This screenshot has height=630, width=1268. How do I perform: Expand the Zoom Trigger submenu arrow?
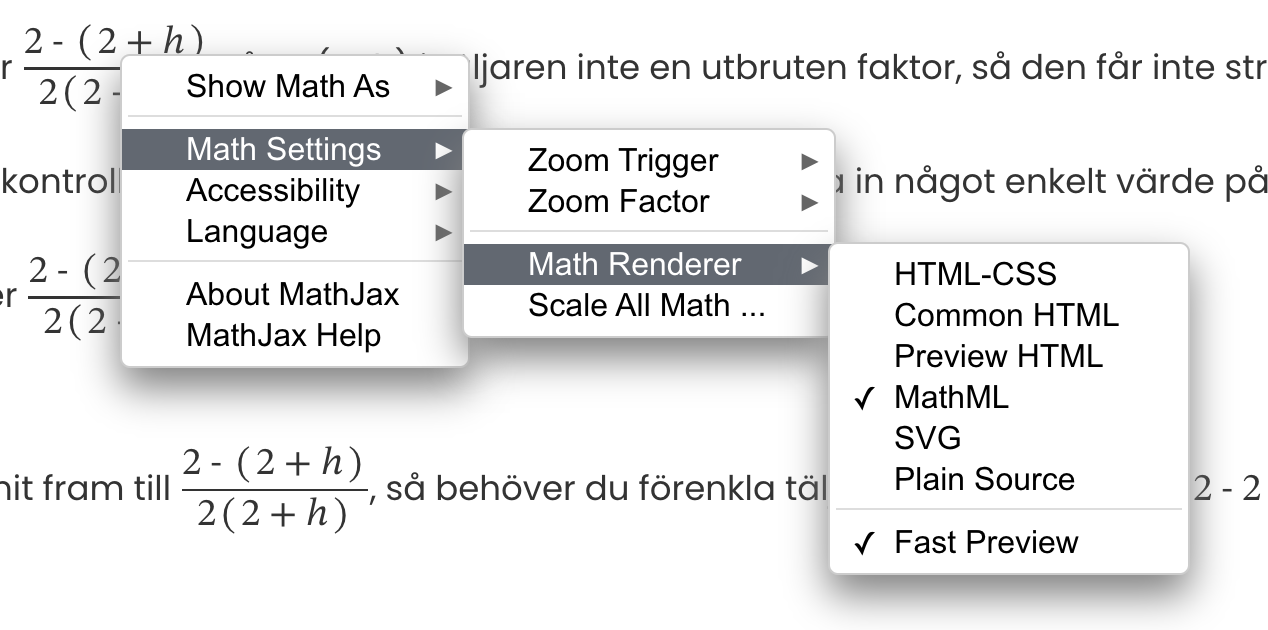click(x=810, y=161)
